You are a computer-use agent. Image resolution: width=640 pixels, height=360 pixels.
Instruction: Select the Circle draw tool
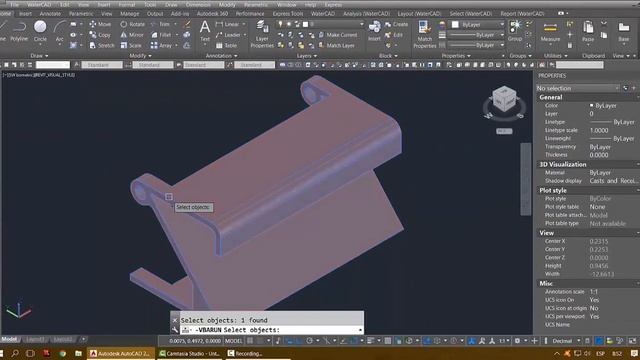pos(40,31)
